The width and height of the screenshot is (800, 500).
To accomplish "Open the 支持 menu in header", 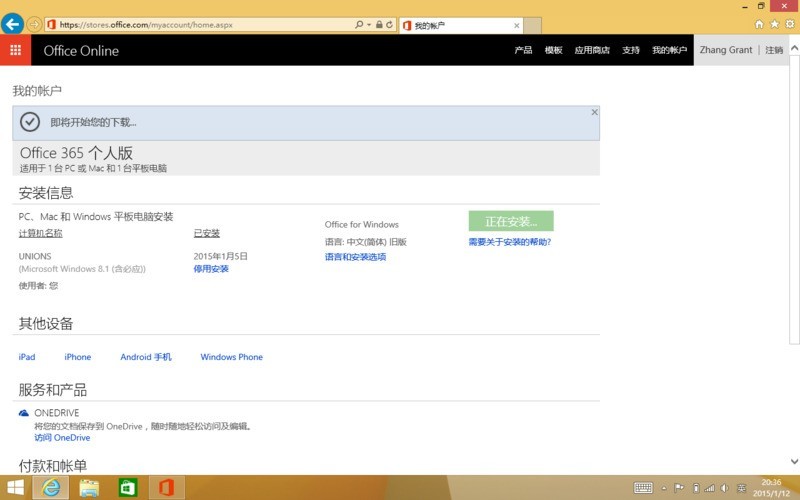I will point(631,50).
